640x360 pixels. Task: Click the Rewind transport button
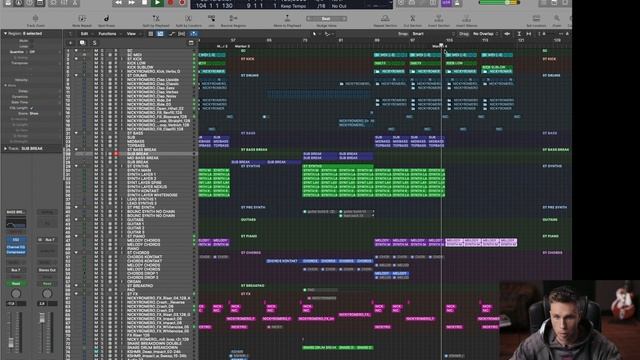[118, 3]
